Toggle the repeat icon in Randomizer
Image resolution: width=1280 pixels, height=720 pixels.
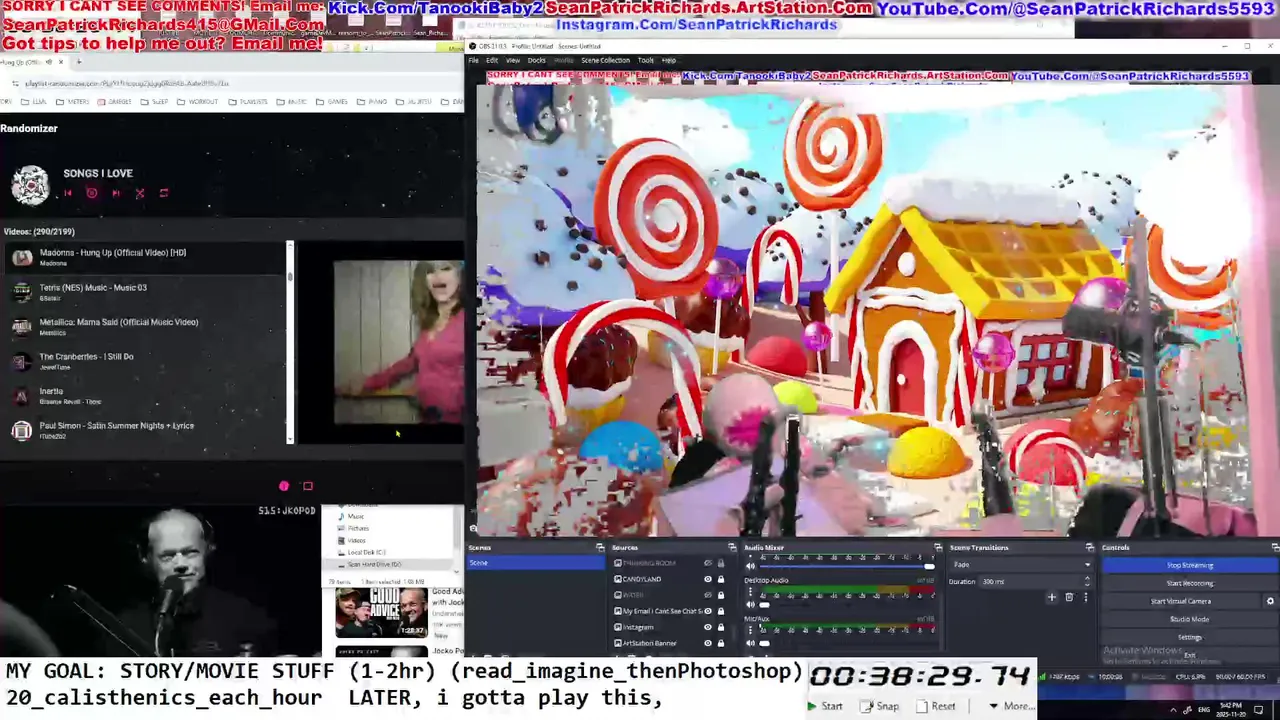164,193
